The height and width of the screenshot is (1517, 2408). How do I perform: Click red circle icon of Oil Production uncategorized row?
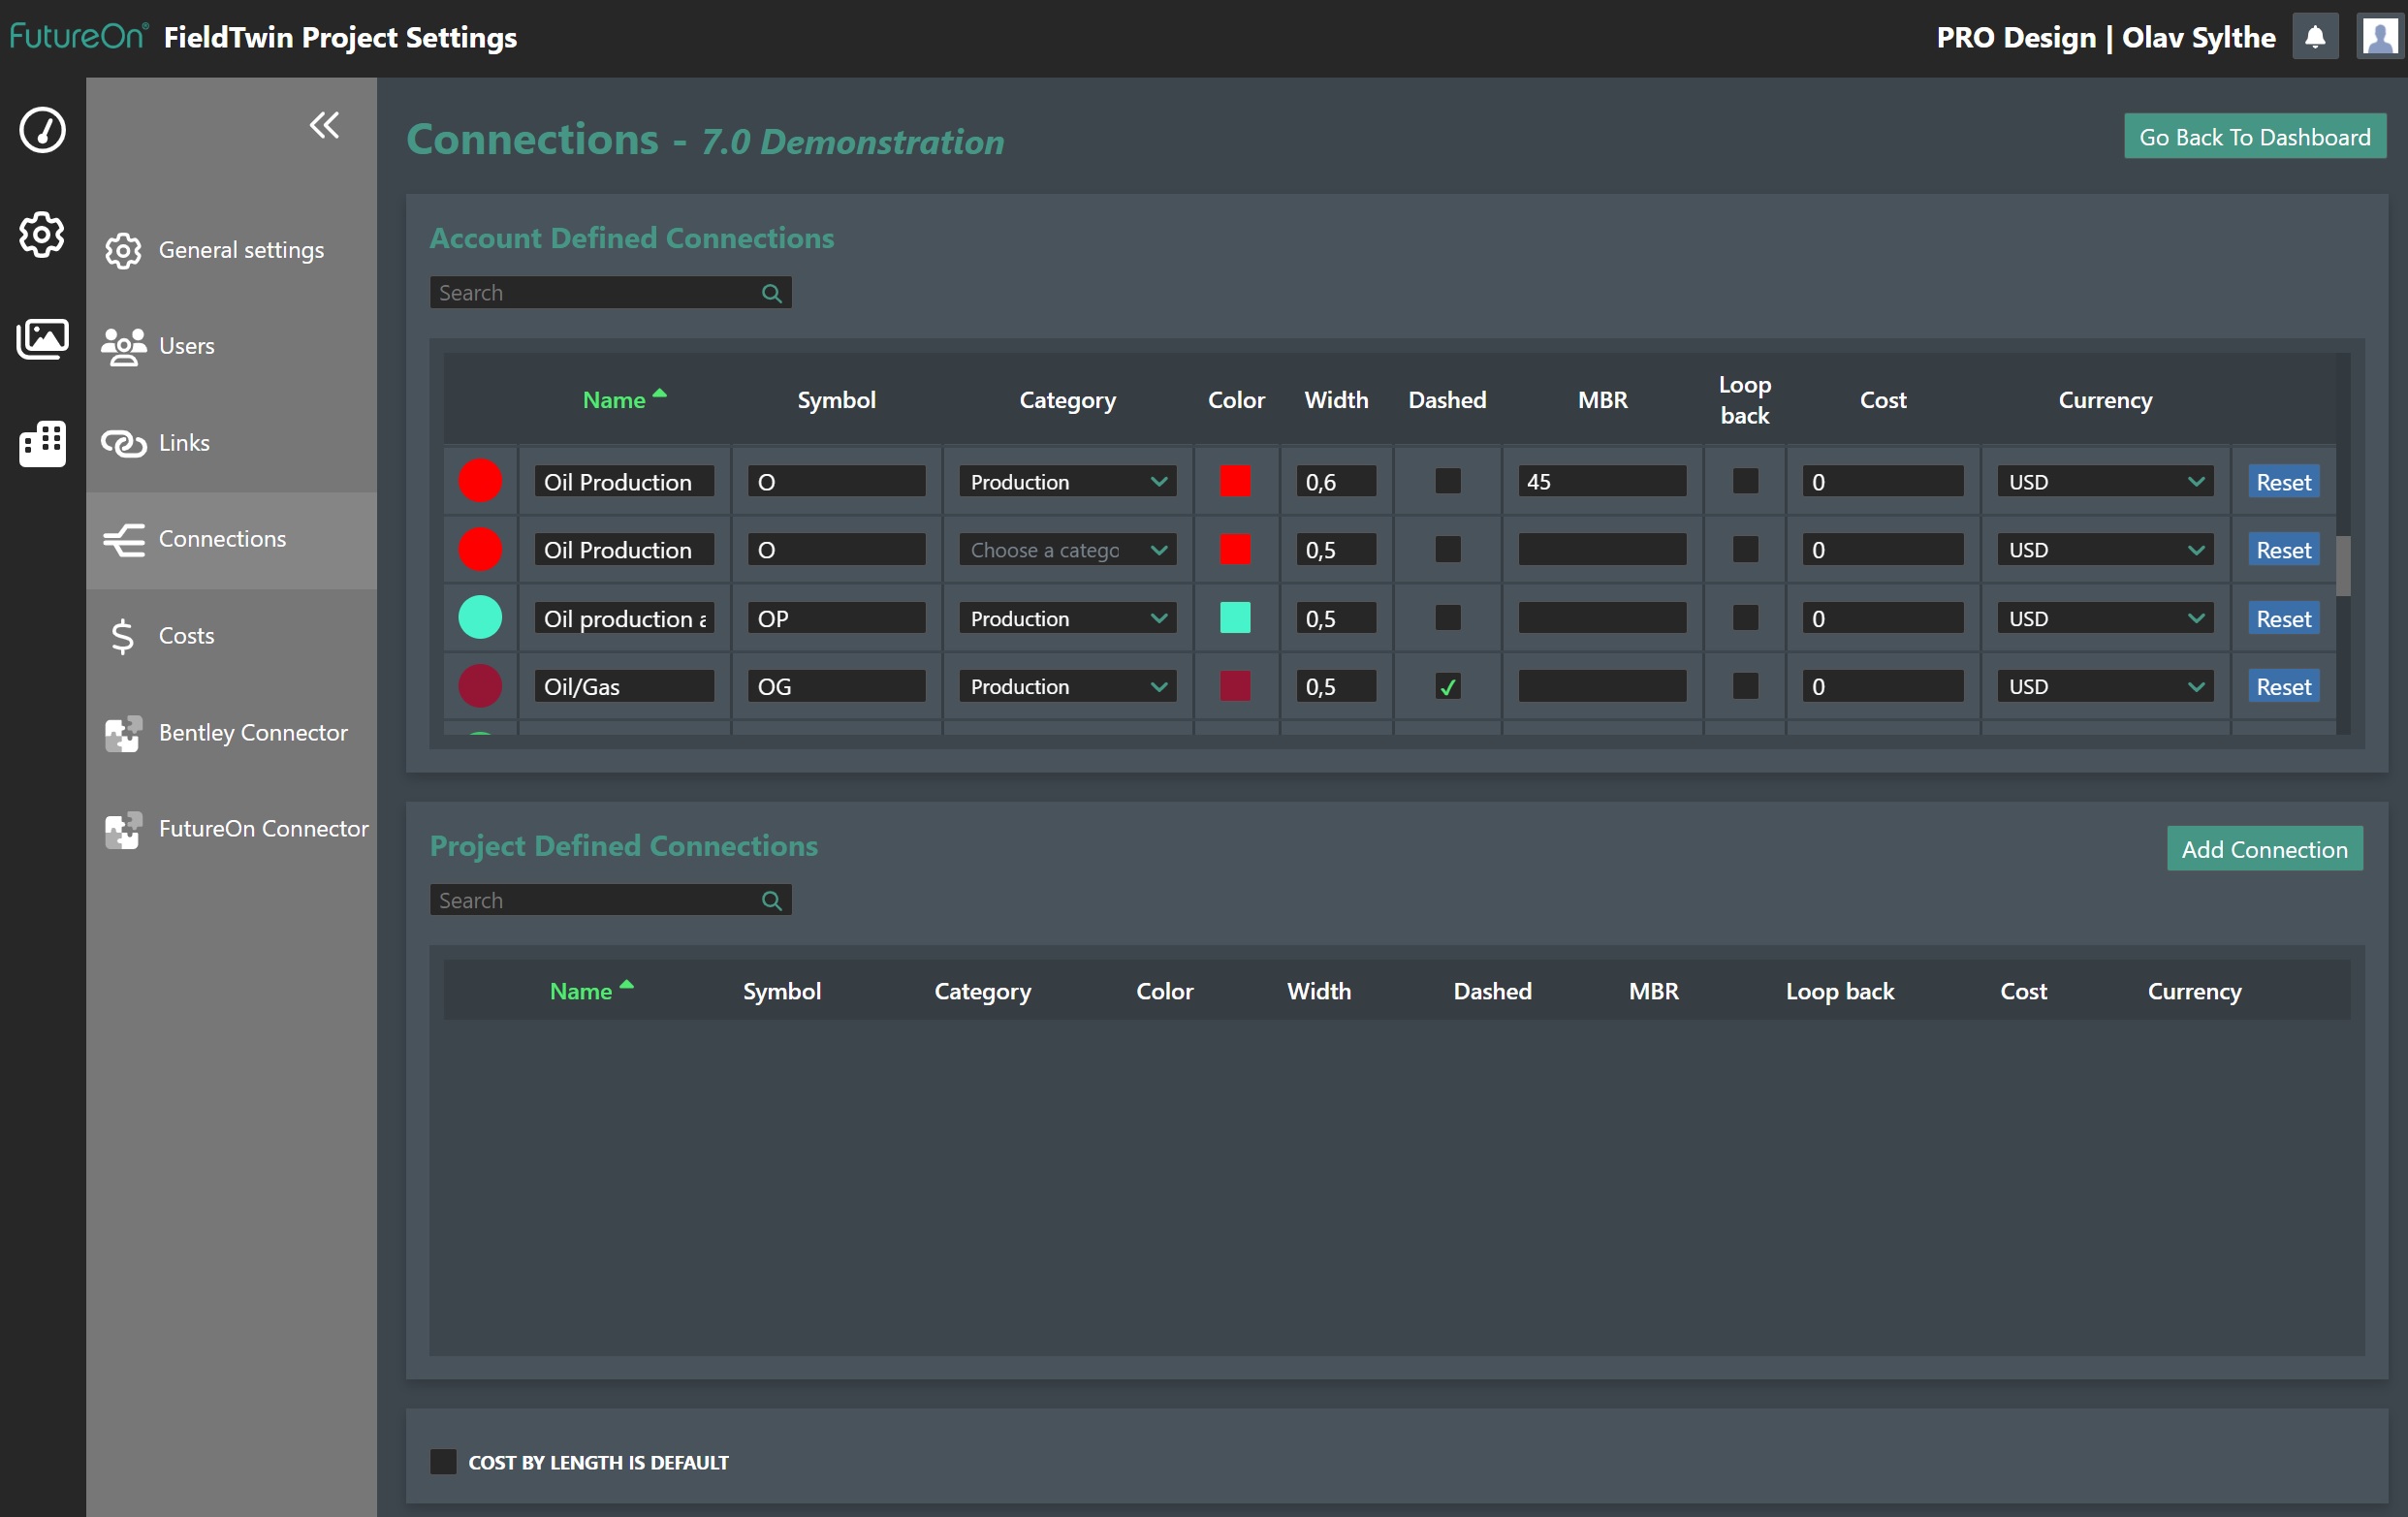pos(480,549)
